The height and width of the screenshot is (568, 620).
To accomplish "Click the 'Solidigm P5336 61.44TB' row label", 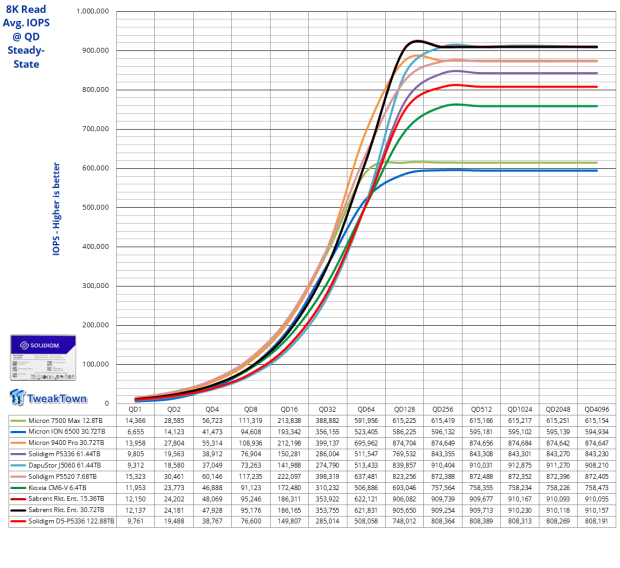I will [x=64, y=454].
